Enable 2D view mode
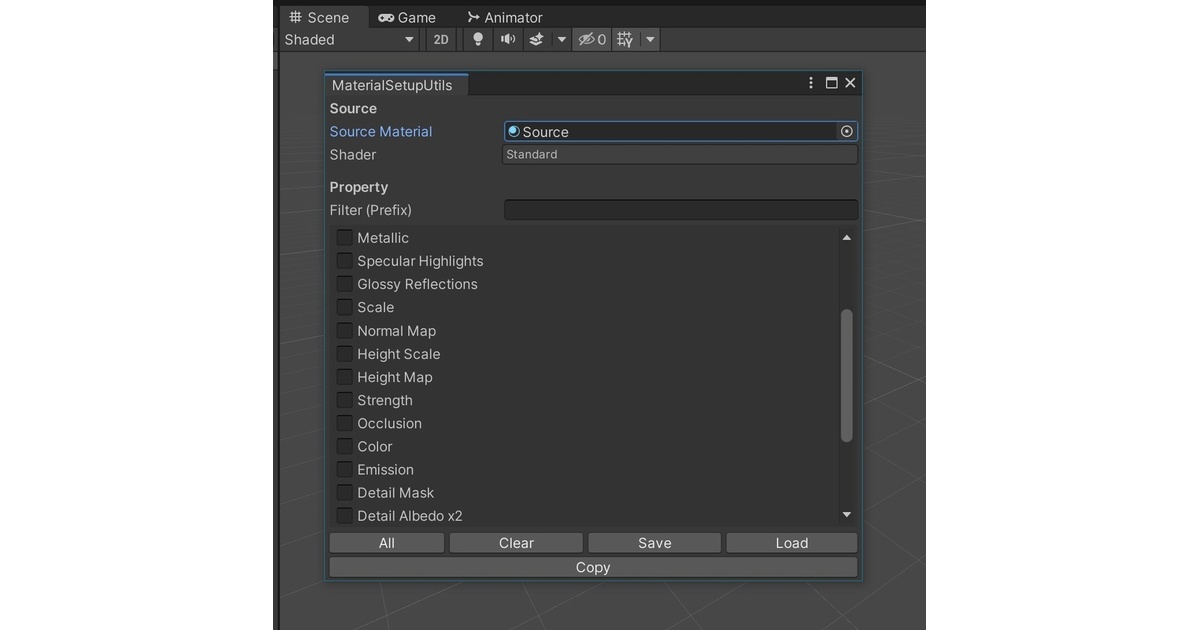Viewport: 1200px width, 630px height. [x=440, y=40]
